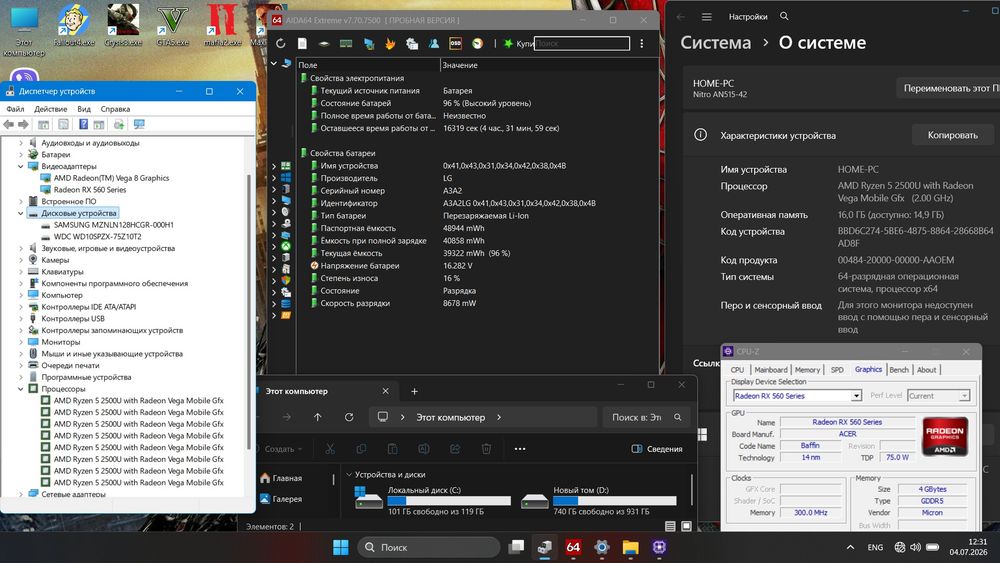Open CPU-Z display device selection dropdown
Screen dimensions: 1000x563
tap(856, 396)
